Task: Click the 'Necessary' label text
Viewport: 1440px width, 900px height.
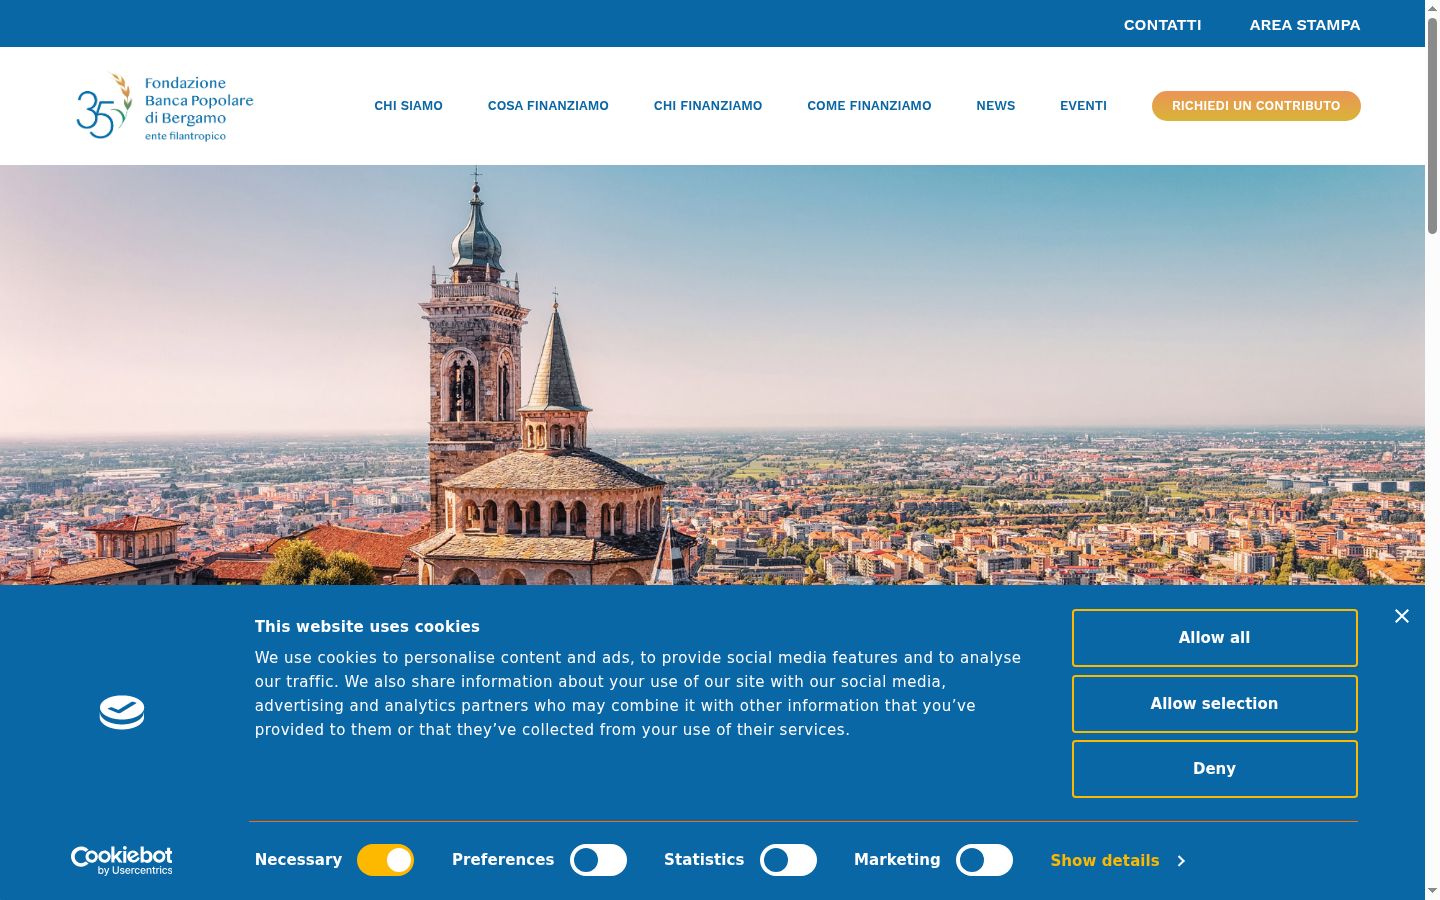Action: 298,860
